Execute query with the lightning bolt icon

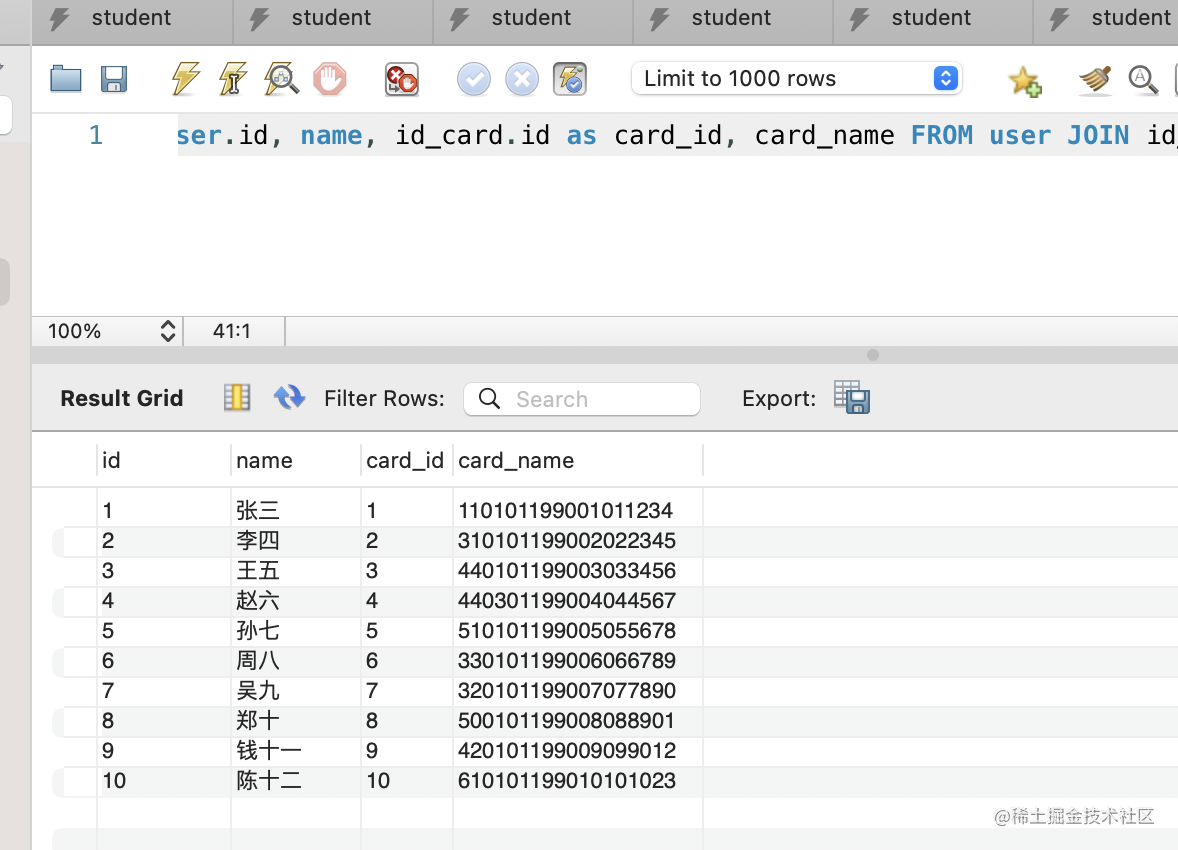(x=186, y=79)
